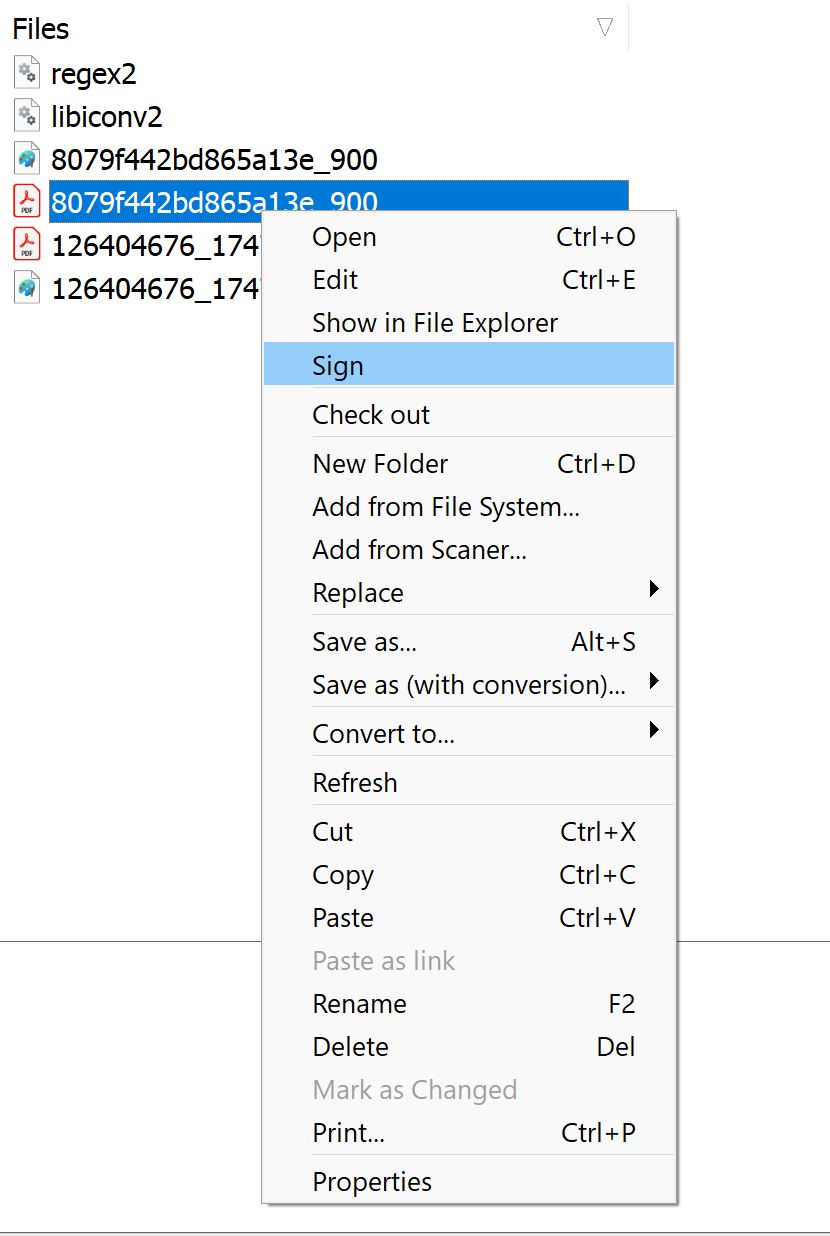Select Add from File System option
830x1236 pixels.
click(x=446, y=507)
